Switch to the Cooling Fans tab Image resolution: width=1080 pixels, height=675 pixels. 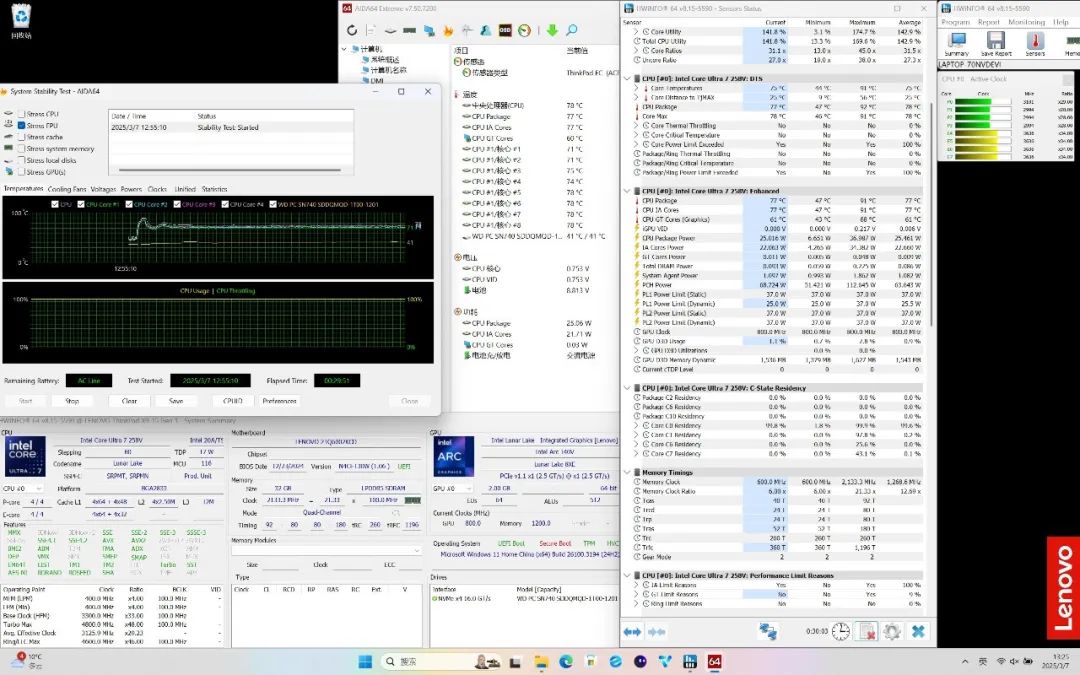click(x=67, y=189)
